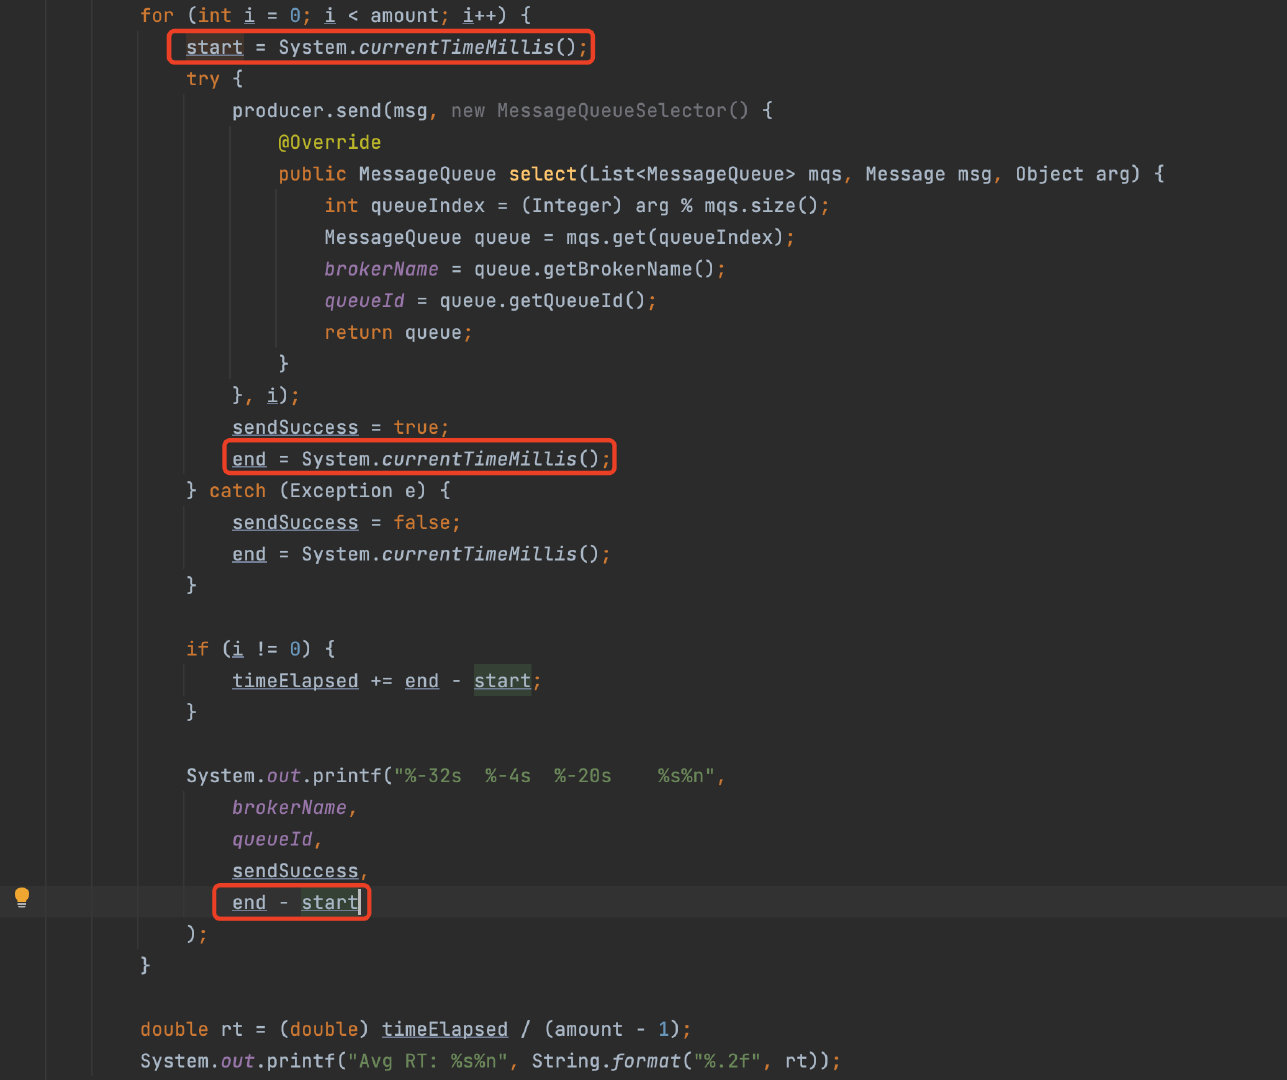This screenshot has height=1080, width=1287.
Task: Click 'Object arg' parameter in select signature
Action: [x=1073, y=174]
